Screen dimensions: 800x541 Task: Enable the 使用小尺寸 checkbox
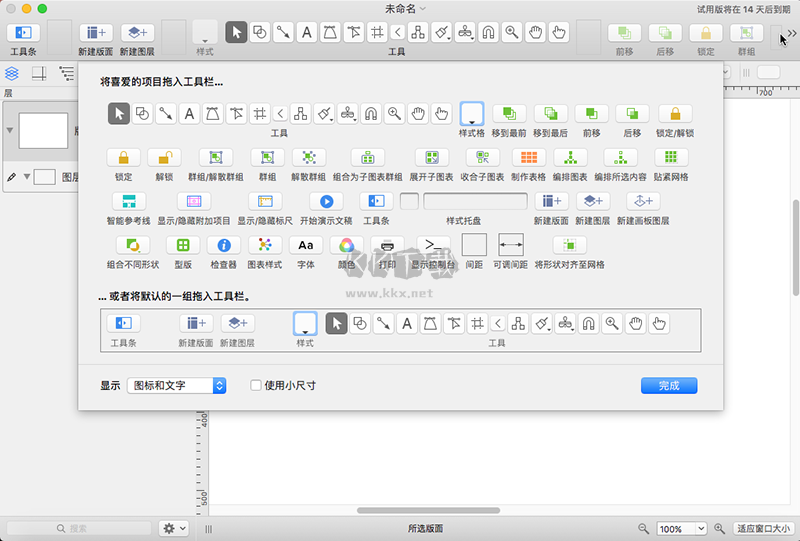[x=256, y=385]
